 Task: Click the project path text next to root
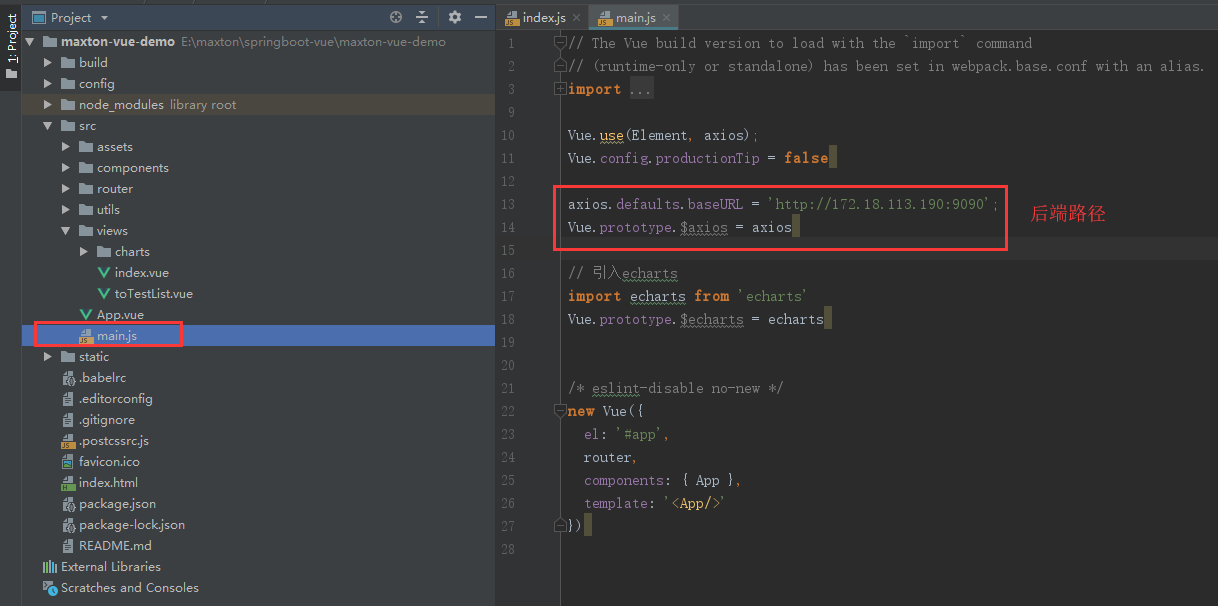coord(313,42)
